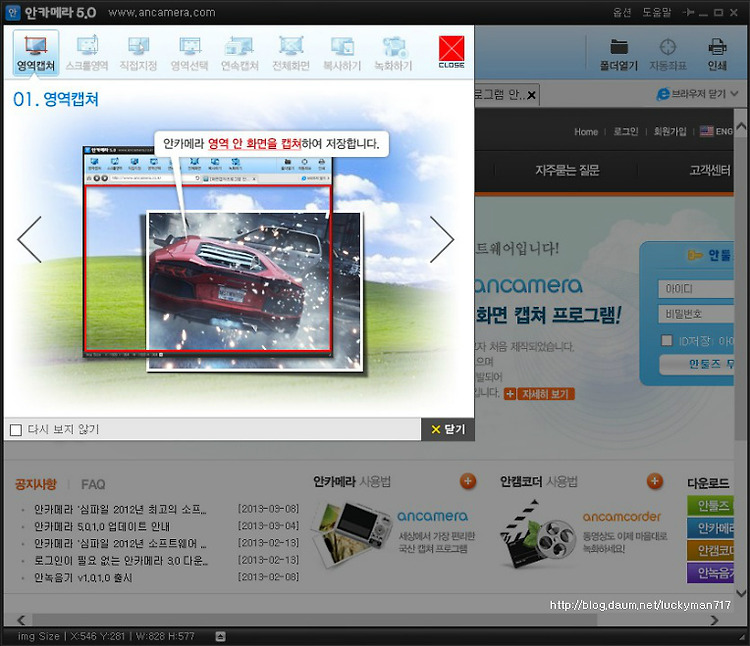Close the browser tab with X

pos(531,95)
